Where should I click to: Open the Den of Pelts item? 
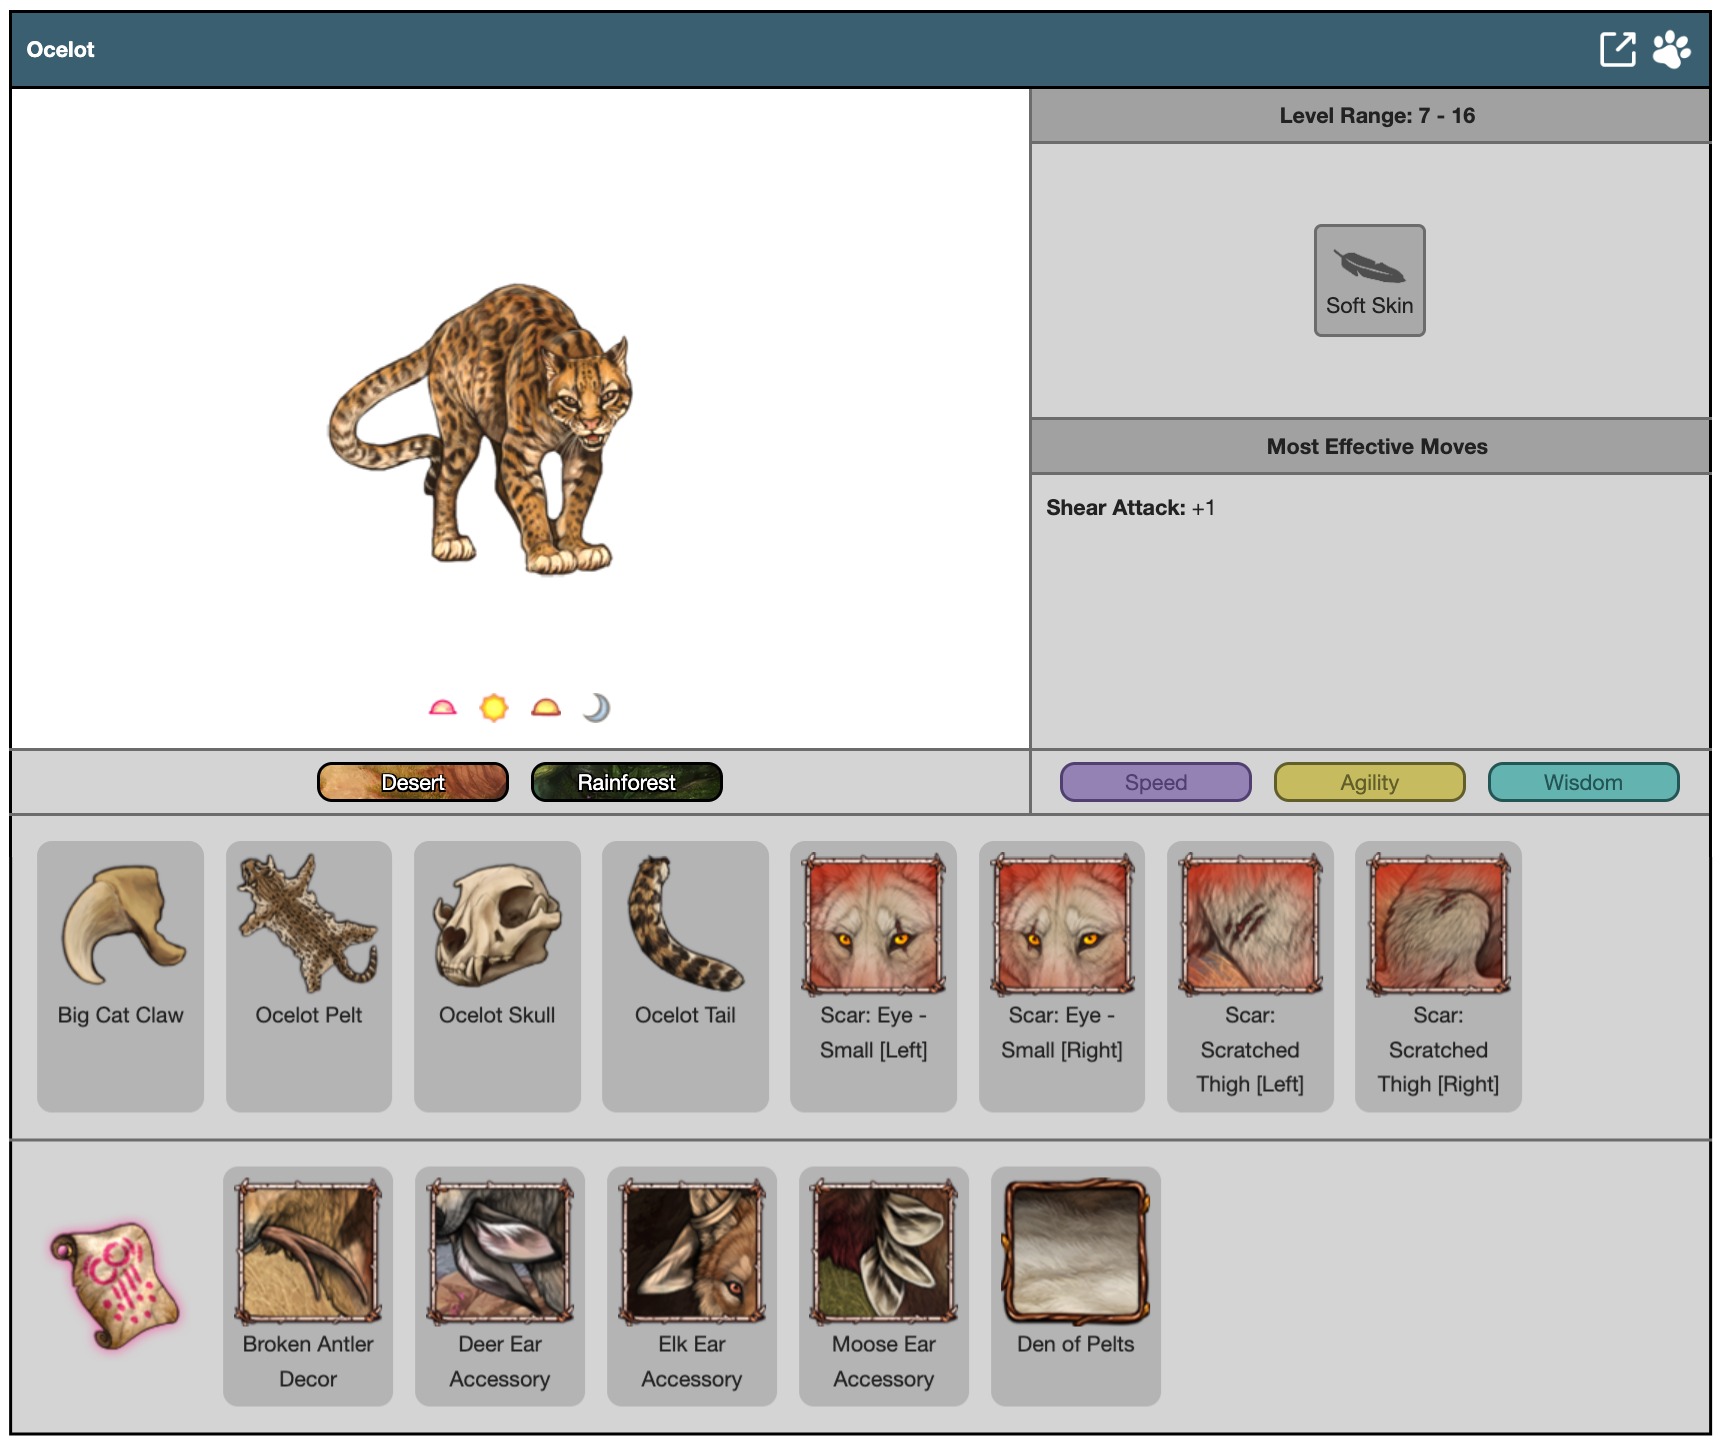point(1075,1285)
